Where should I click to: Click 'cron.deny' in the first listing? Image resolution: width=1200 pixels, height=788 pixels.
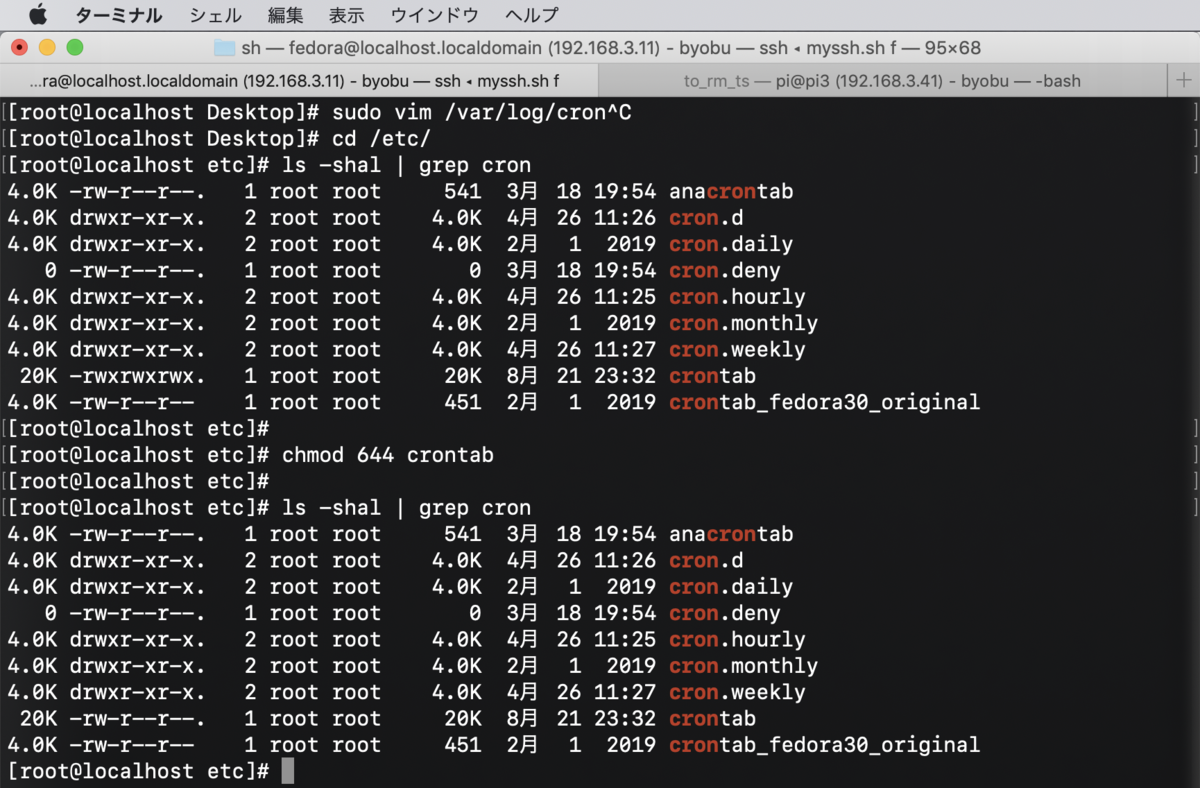click(725, 270)
